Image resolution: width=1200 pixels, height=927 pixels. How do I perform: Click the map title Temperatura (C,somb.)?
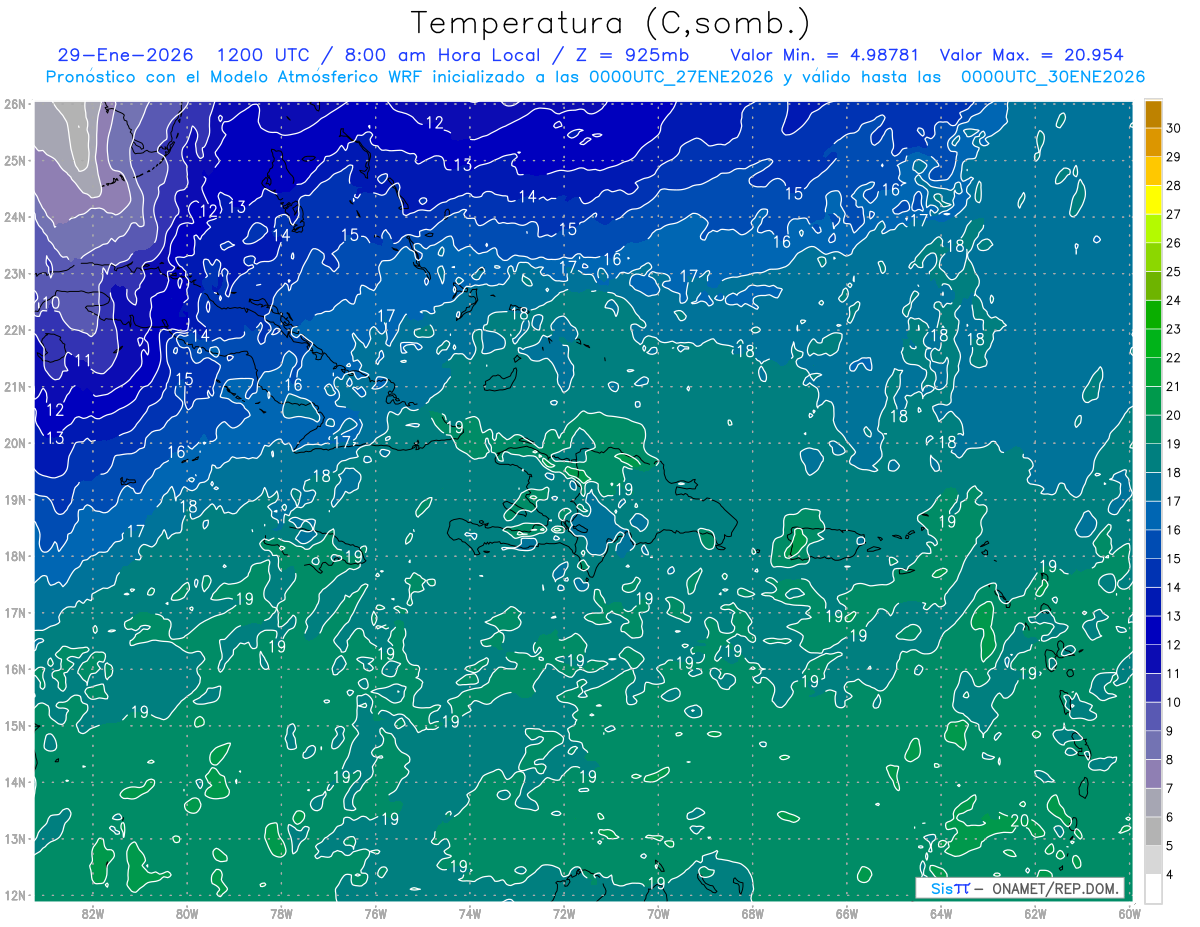(x=611, y=23)
